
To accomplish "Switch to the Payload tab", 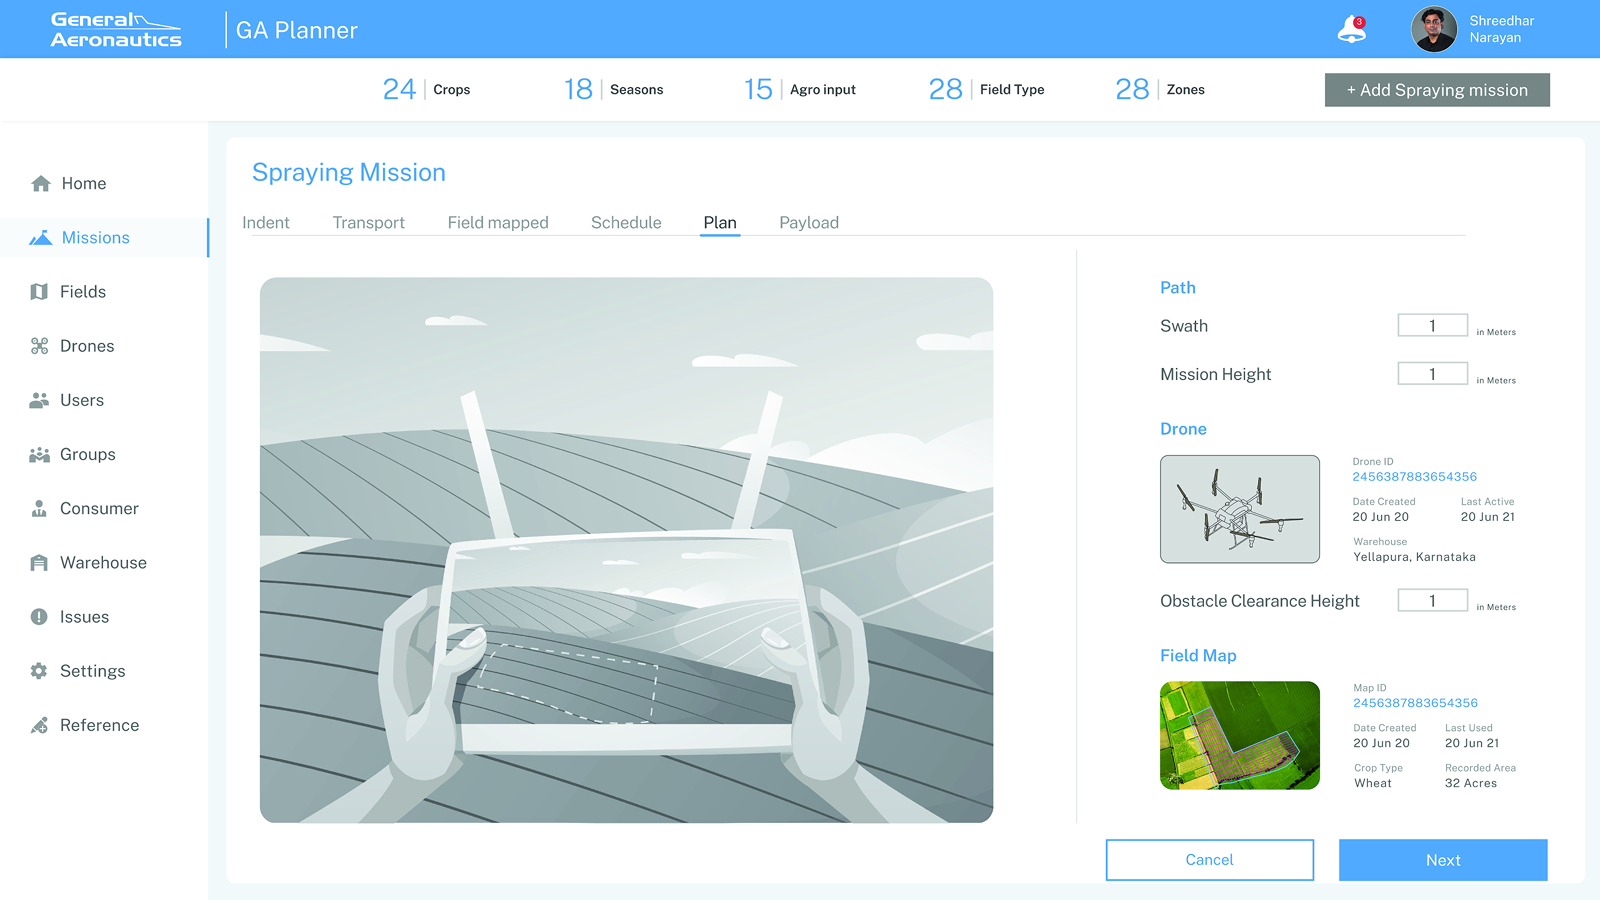I will 808,222.
